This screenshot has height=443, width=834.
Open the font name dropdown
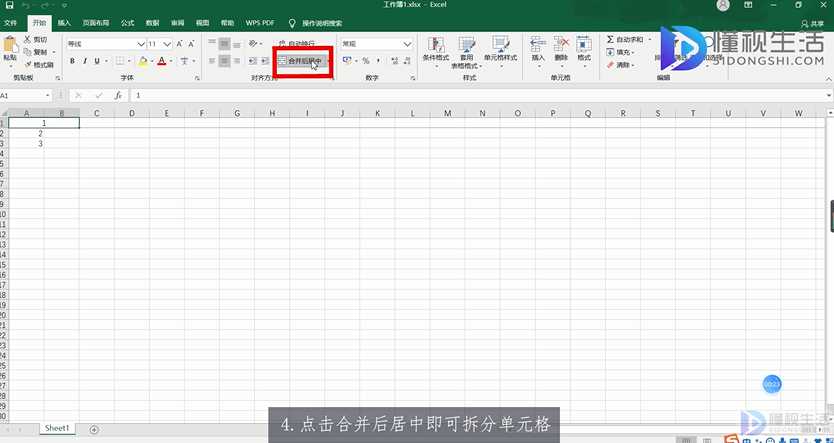(x=140, y=44)
